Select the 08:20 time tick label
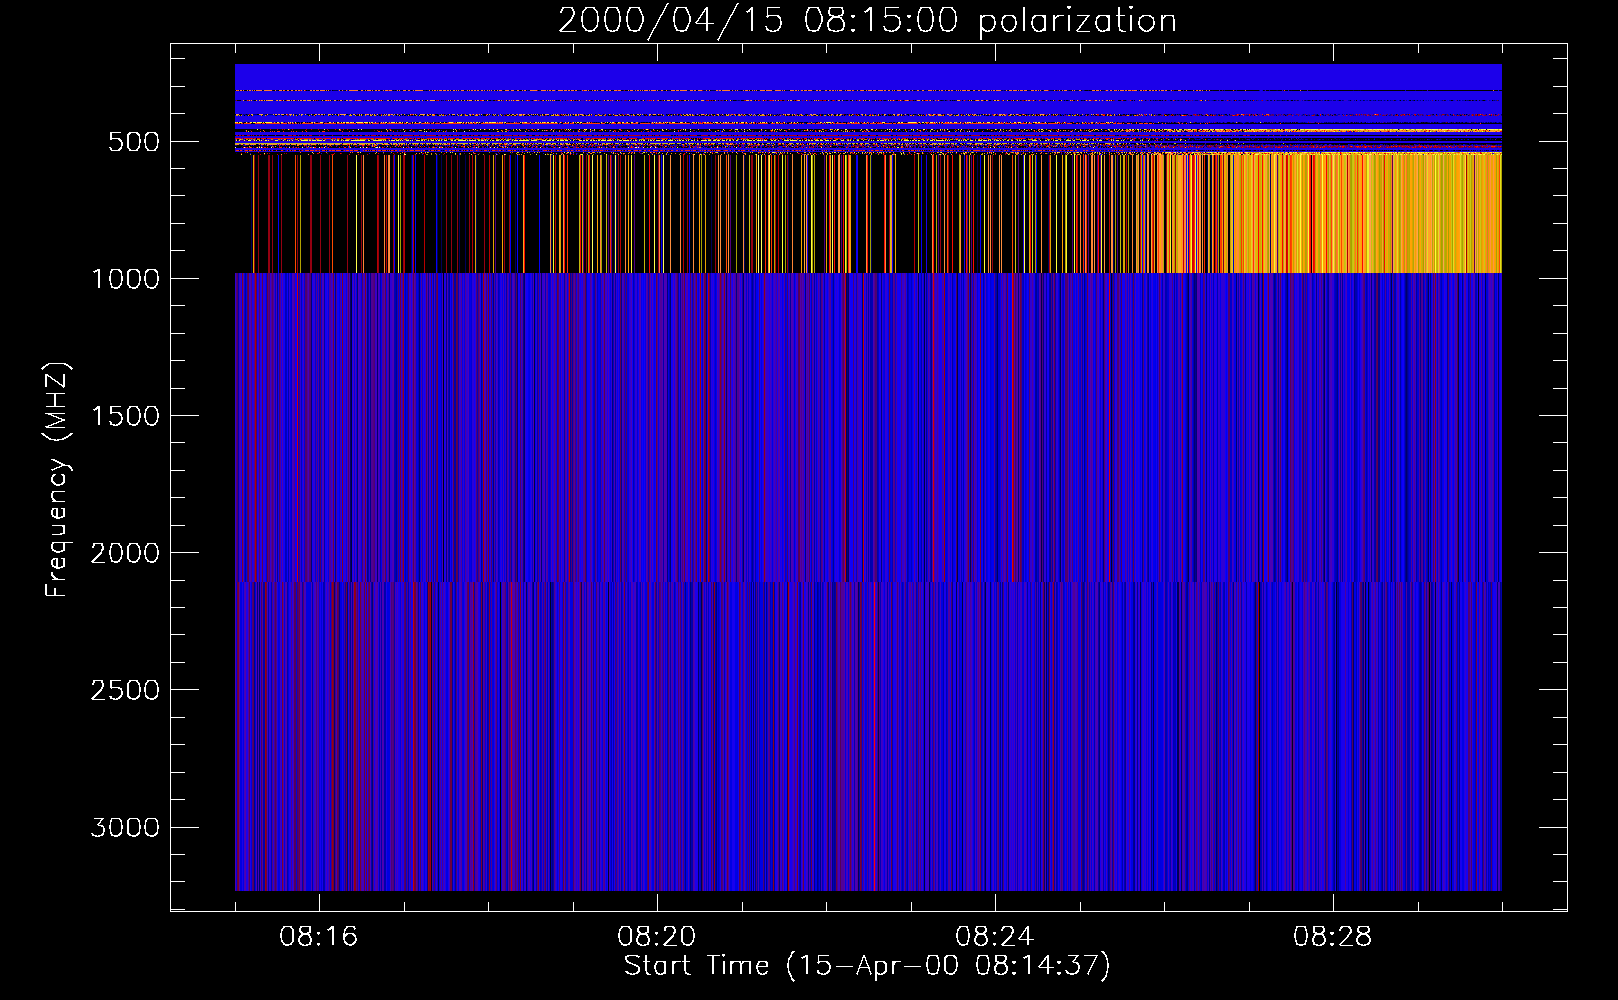The height and width of the screenshot is (1000, 1618). [656, 937]
